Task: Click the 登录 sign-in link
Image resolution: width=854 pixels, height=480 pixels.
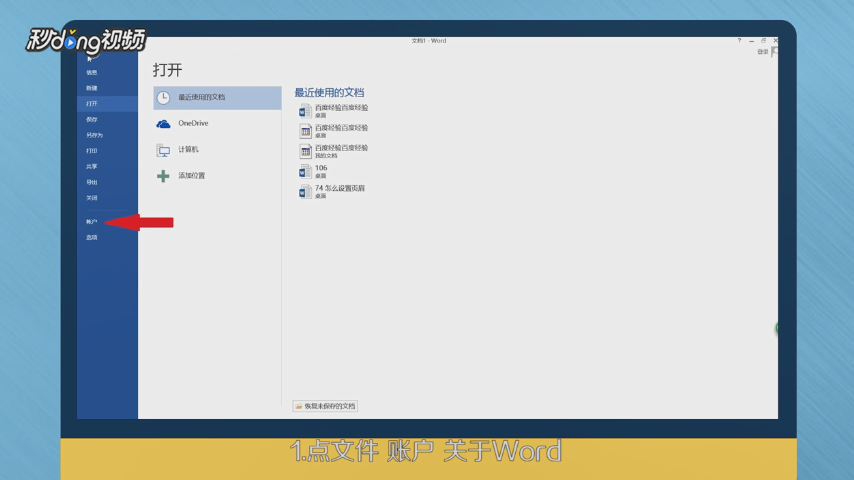Action: pos(762,52)
